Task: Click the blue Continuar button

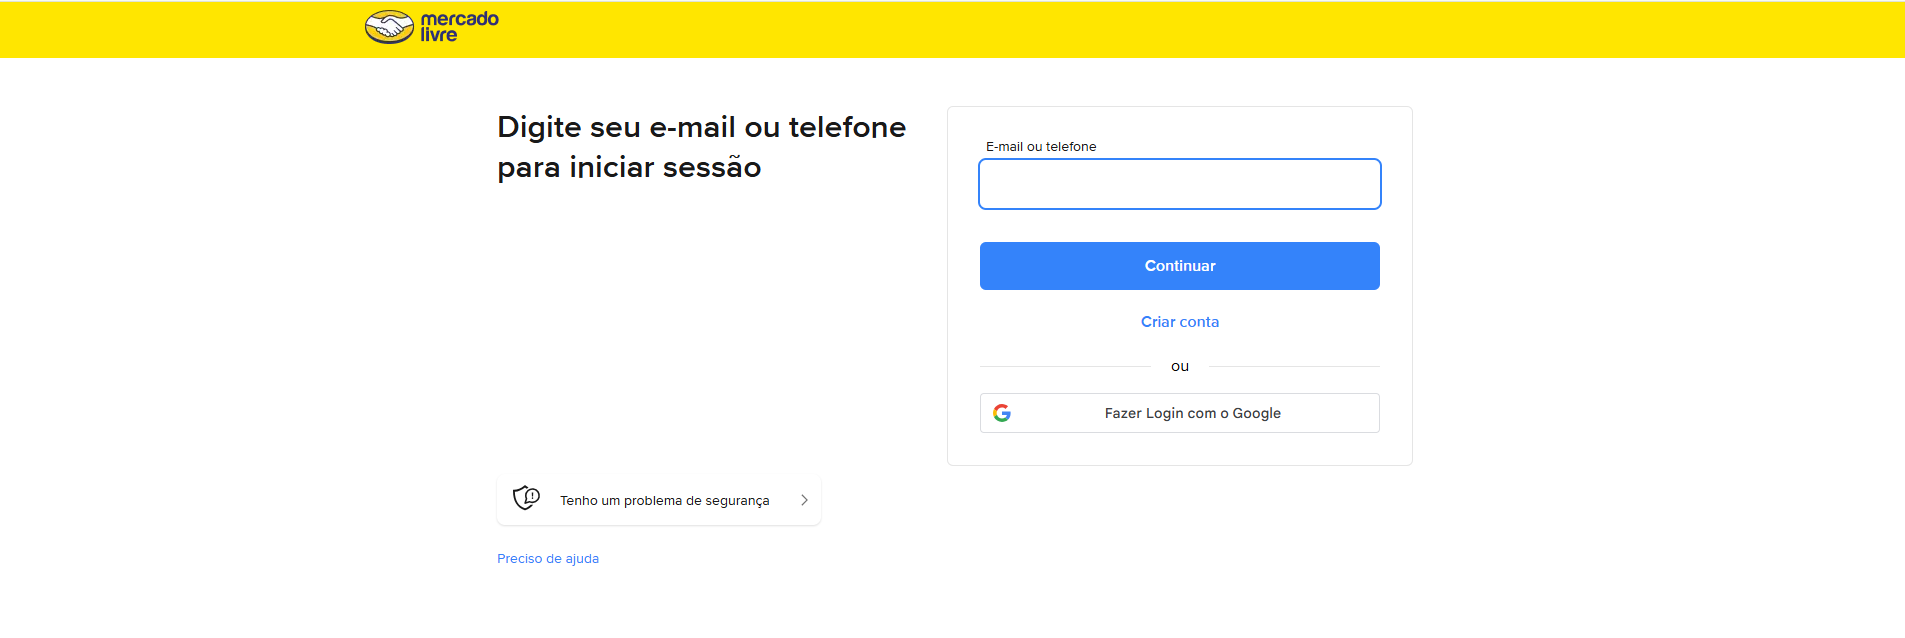Action: tap(1180, 266)
